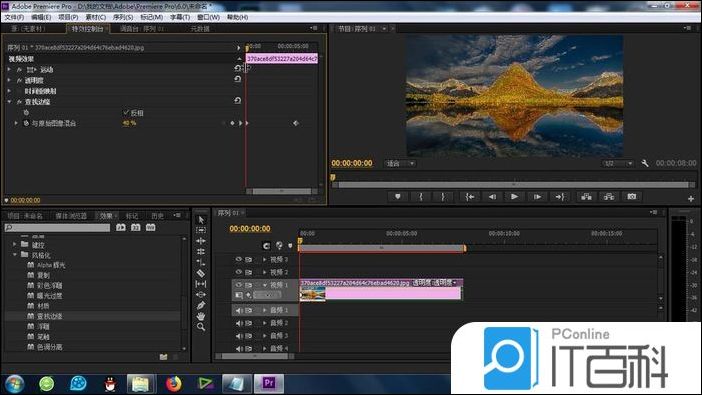
Task: Mute the Audio 2 track speaker
Action: tap(239, 323)
